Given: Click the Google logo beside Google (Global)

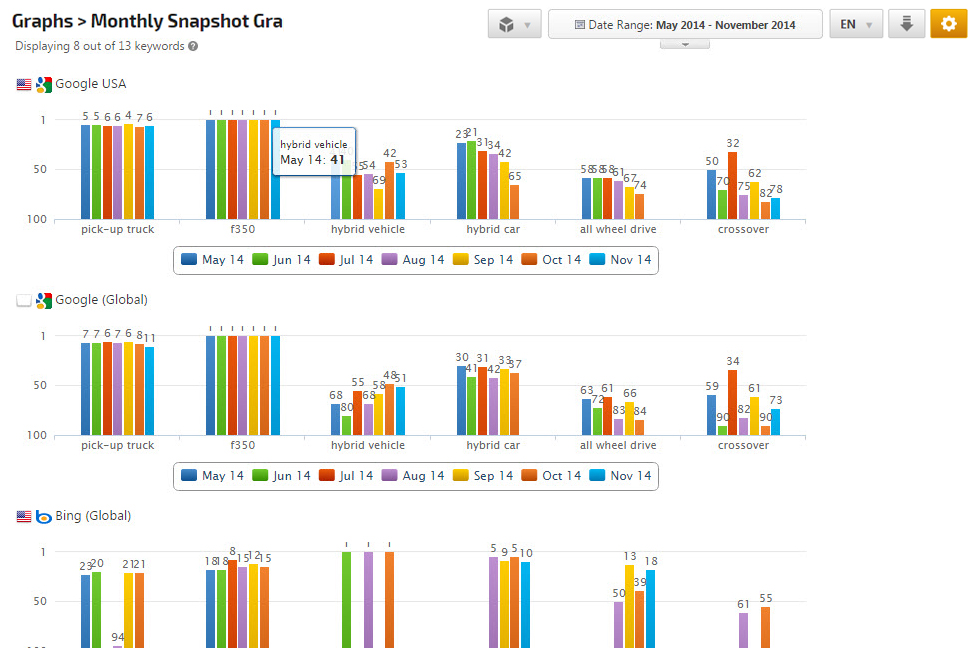Looking at the screenshot, I should pyautogui.click(x=44, y=301).
